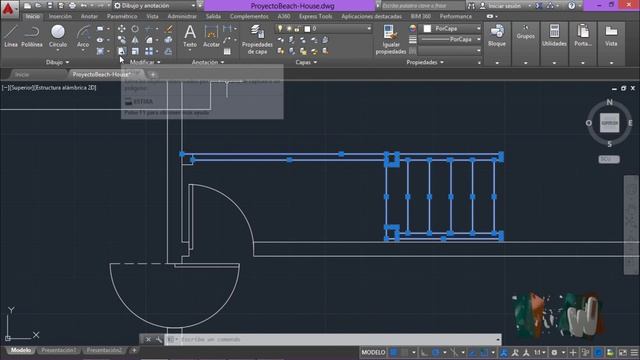Viewport: 640px width, 360px height.
Task: Toggle clean screen icon in status bar
Action: 623,352
